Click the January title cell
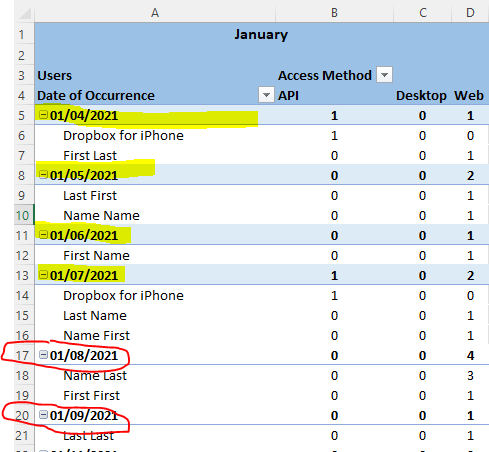 (261, 34)
